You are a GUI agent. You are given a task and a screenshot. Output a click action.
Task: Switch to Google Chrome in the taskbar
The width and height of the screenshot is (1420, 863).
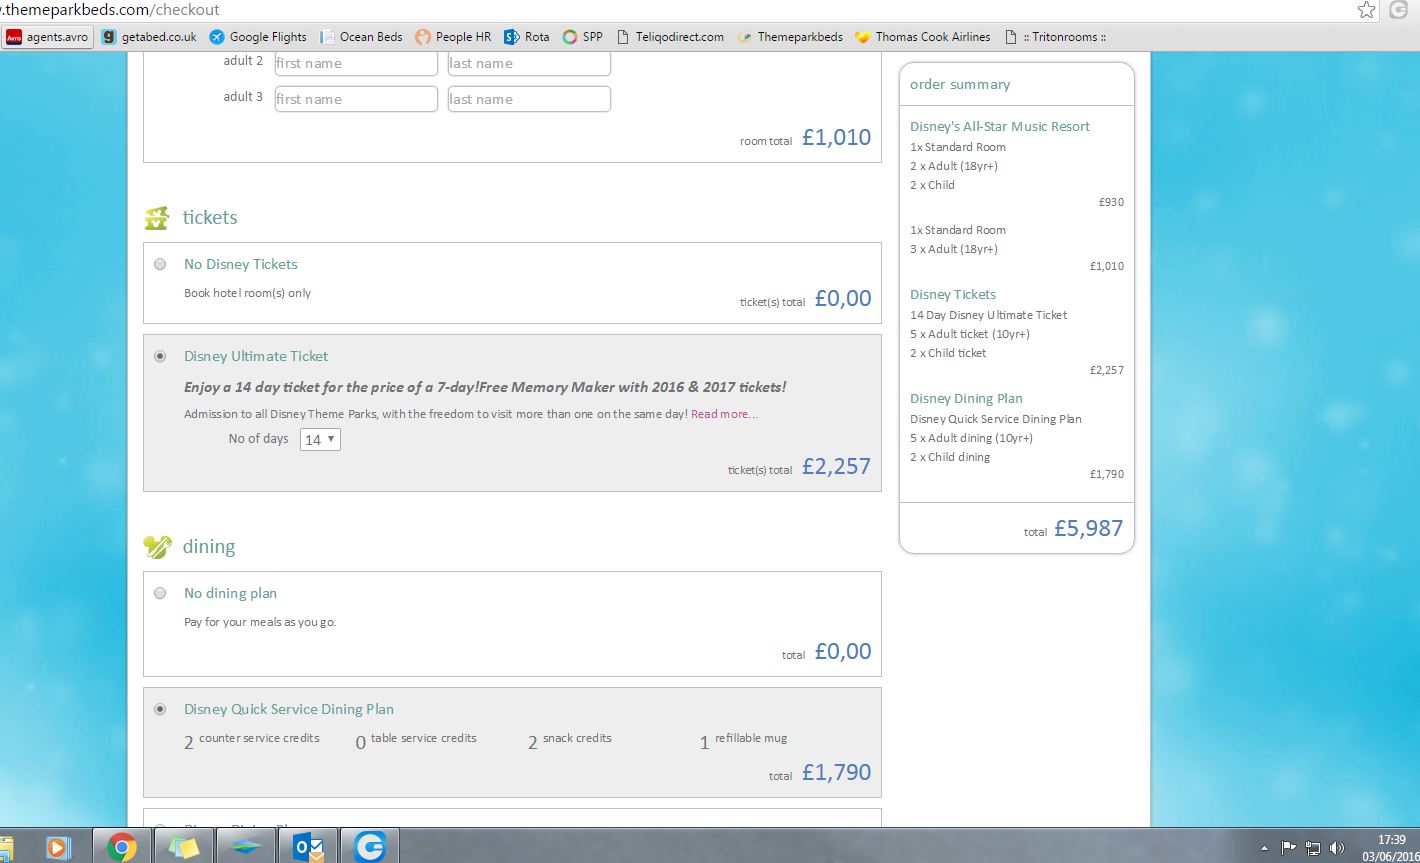122,847
